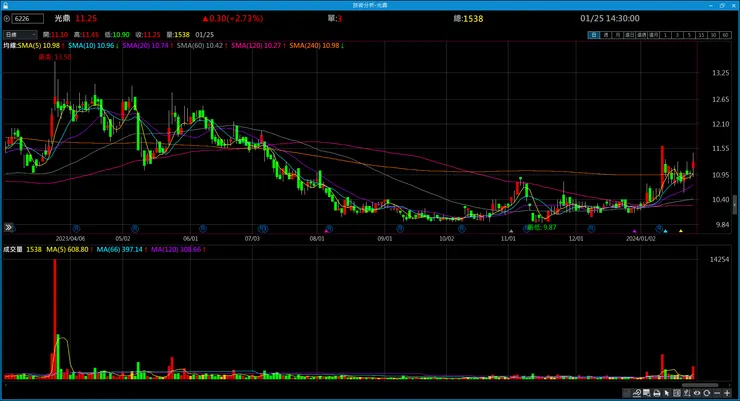Viewport: 740px width, 401px height.
Task: Click the 14254 volume axis label
Action: point(720,259)
